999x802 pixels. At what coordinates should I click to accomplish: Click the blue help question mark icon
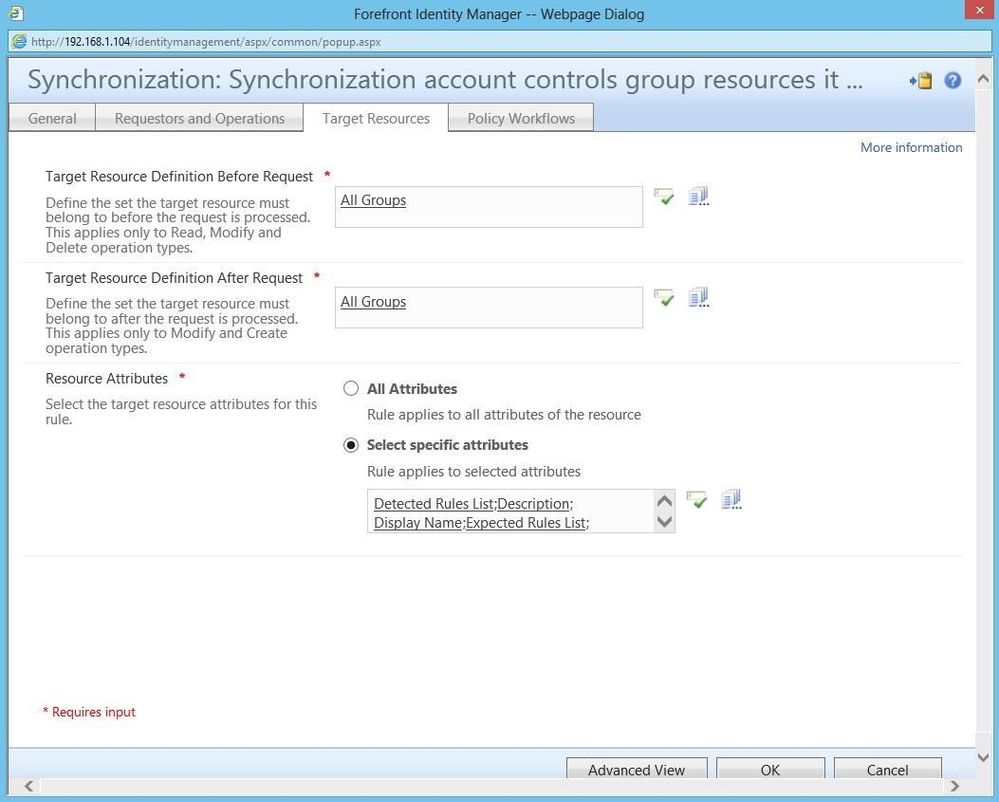952,80
